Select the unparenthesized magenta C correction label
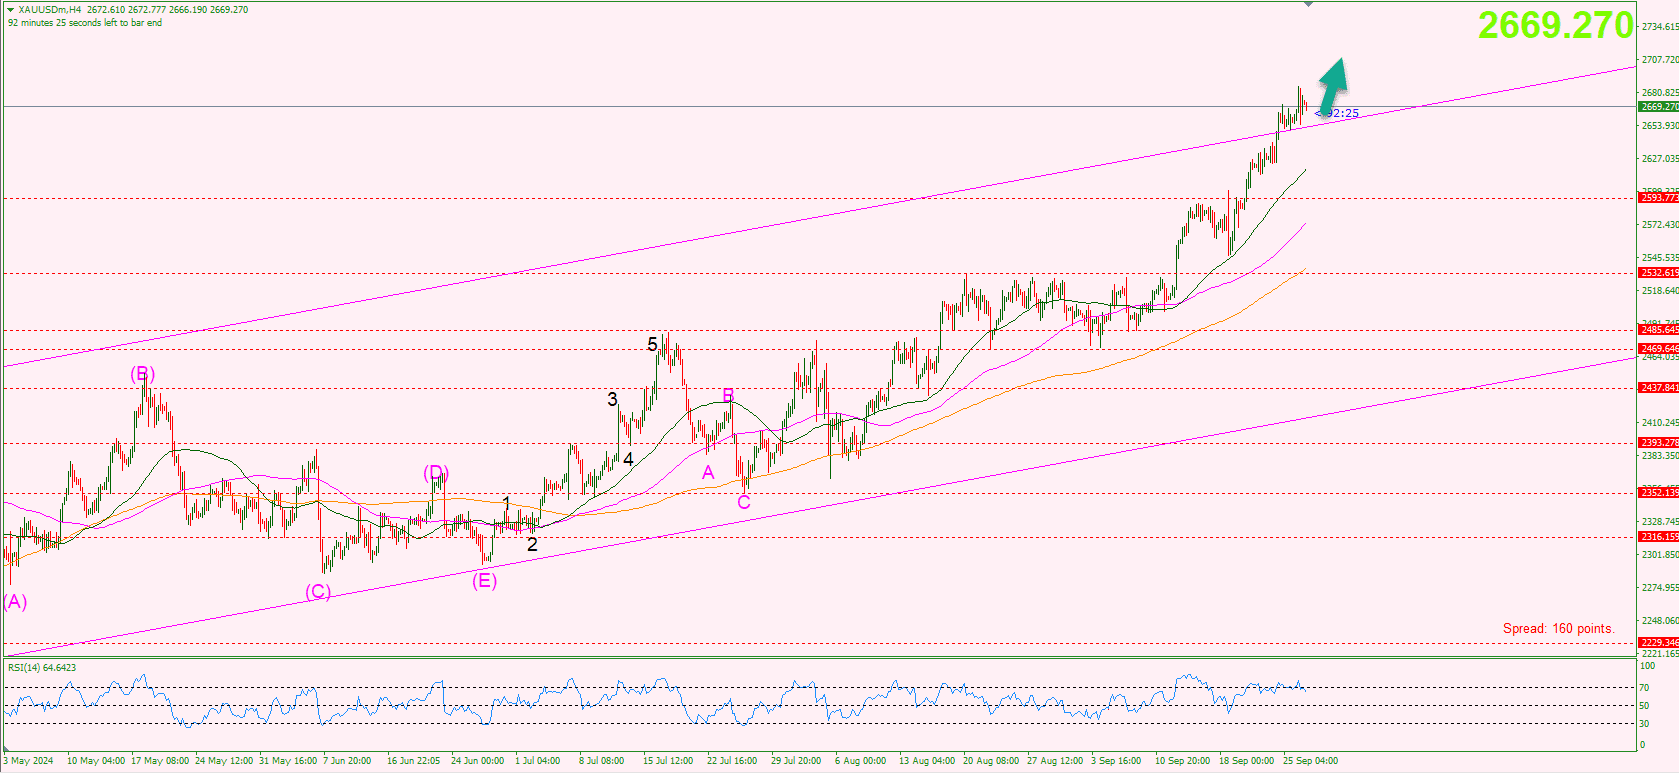Image resolution: width=1679 pixels, height=773 pixels. (744, 502)
